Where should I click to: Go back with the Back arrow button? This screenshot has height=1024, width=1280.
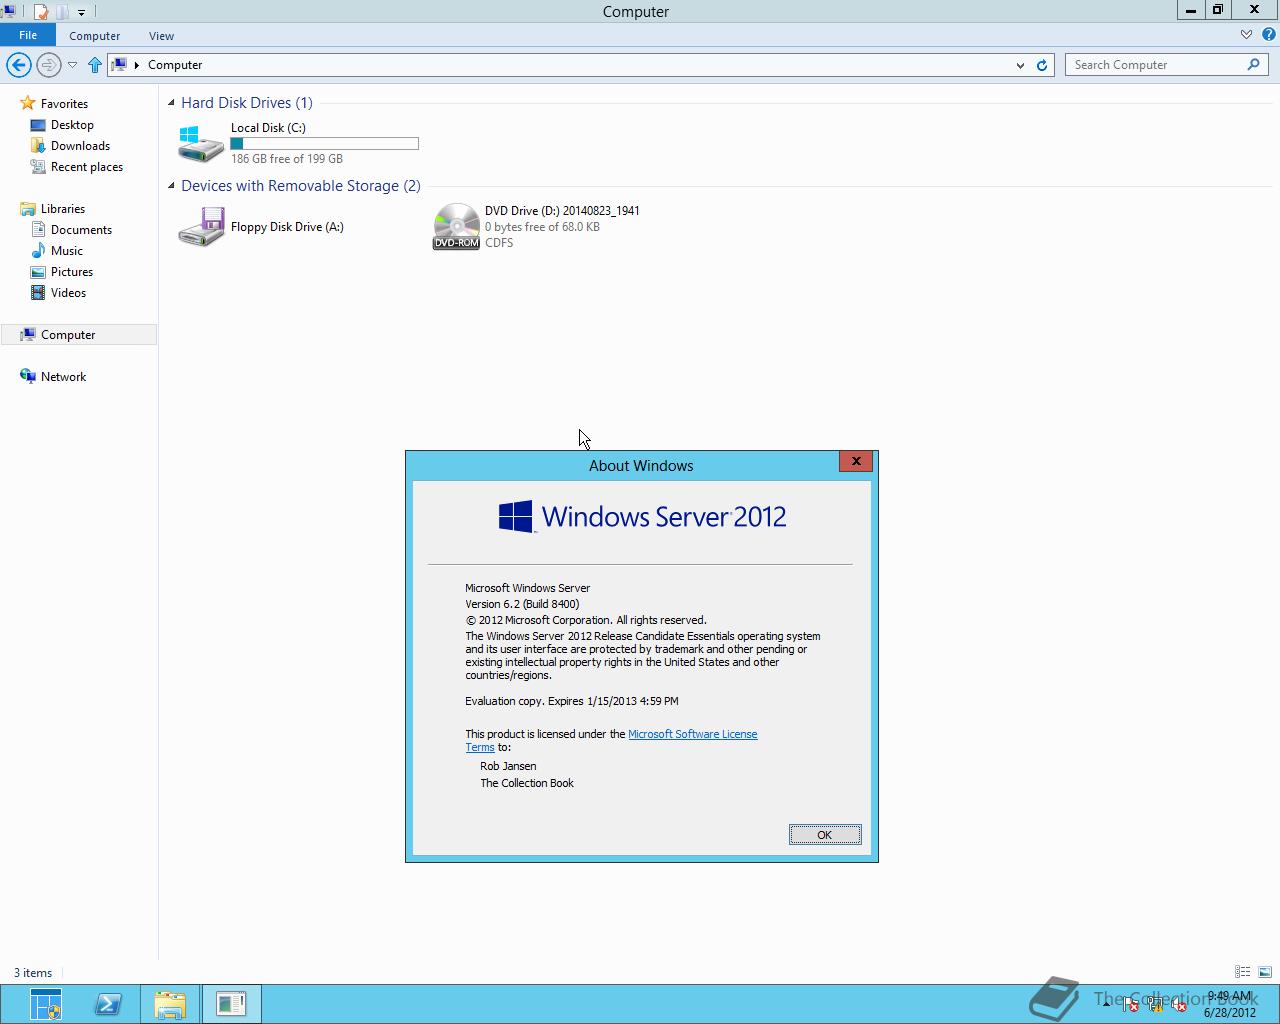[x=18, y=65]
